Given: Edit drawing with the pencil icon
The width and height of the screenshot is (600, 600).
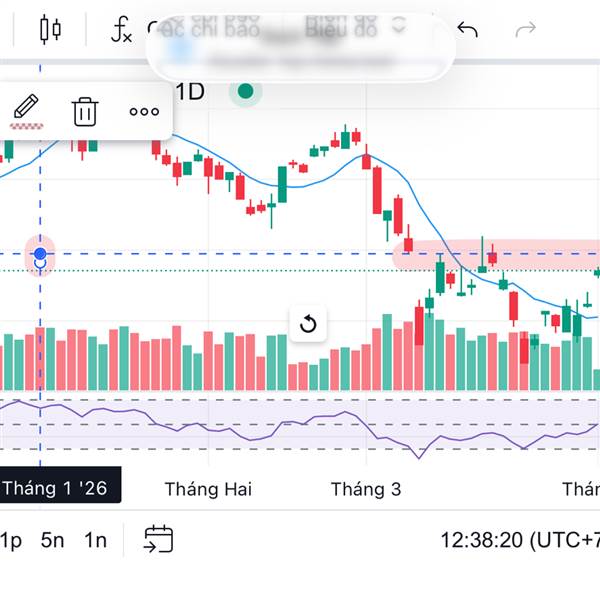Looking at the screenshot, I should pos(26,108).
